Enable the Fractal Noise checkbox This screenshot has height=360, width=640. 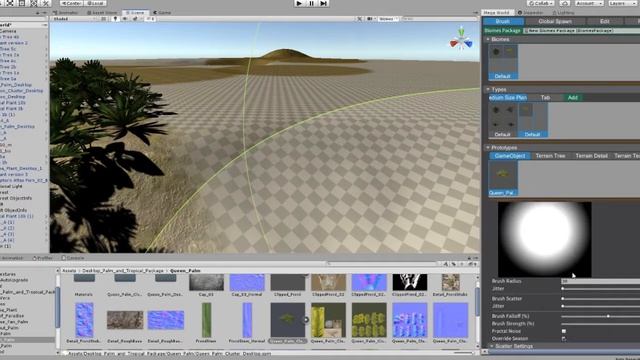point(564,331)
